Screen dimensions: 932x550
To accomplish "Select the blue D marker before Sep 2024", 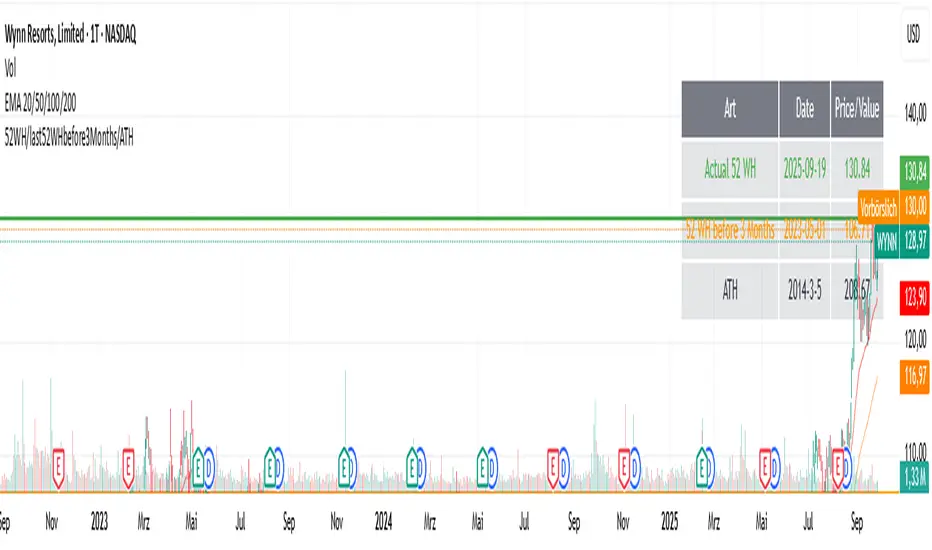I will pyautogui.click(x=563, y=468).
